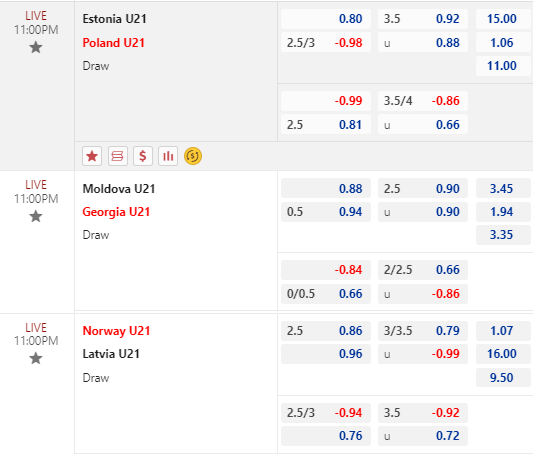Viewport: 533px width, 454px height.
Task: Select Latvia U21 win odds 16.00
Action: coord(503,354)
